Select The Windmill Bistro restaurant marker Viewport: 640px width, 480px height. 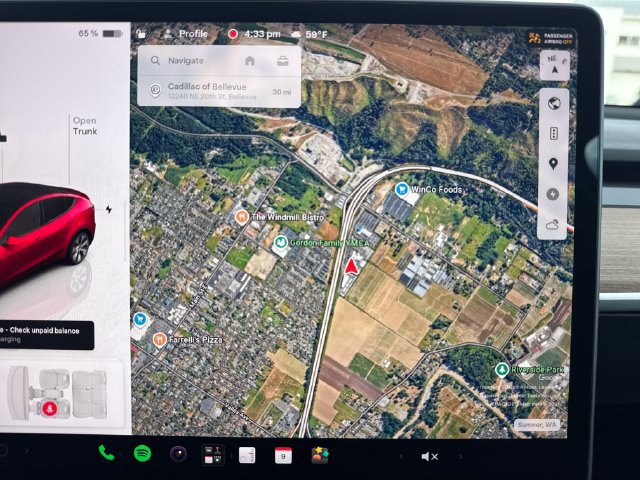tap(242, 217)
